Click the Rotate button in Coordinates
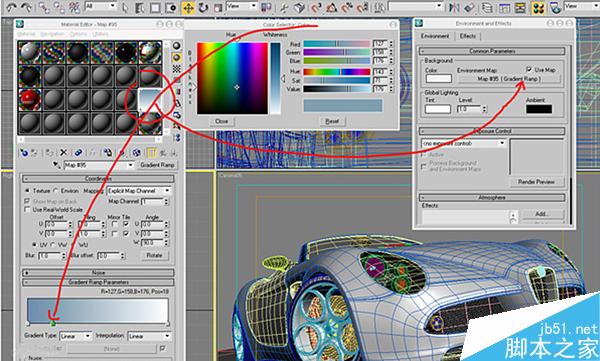Screen dimensions: 600x361 (x=154, y=255)
